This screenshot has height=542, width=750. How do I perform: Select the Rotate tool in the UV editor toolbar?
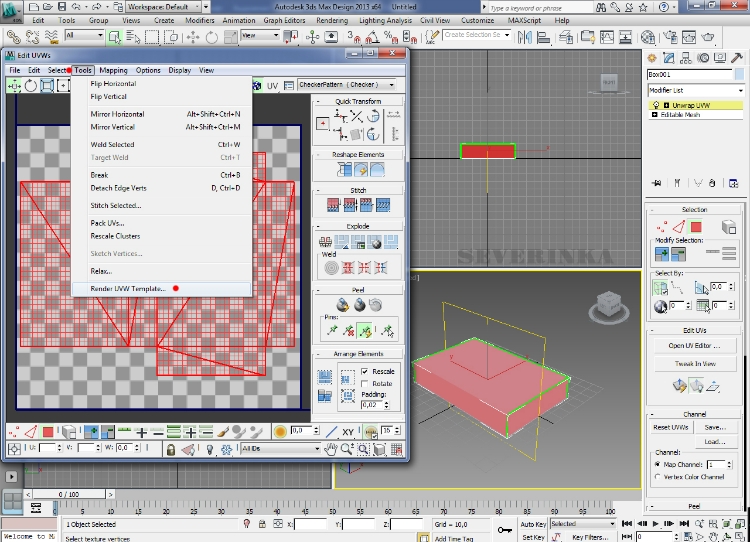(31, 86)
